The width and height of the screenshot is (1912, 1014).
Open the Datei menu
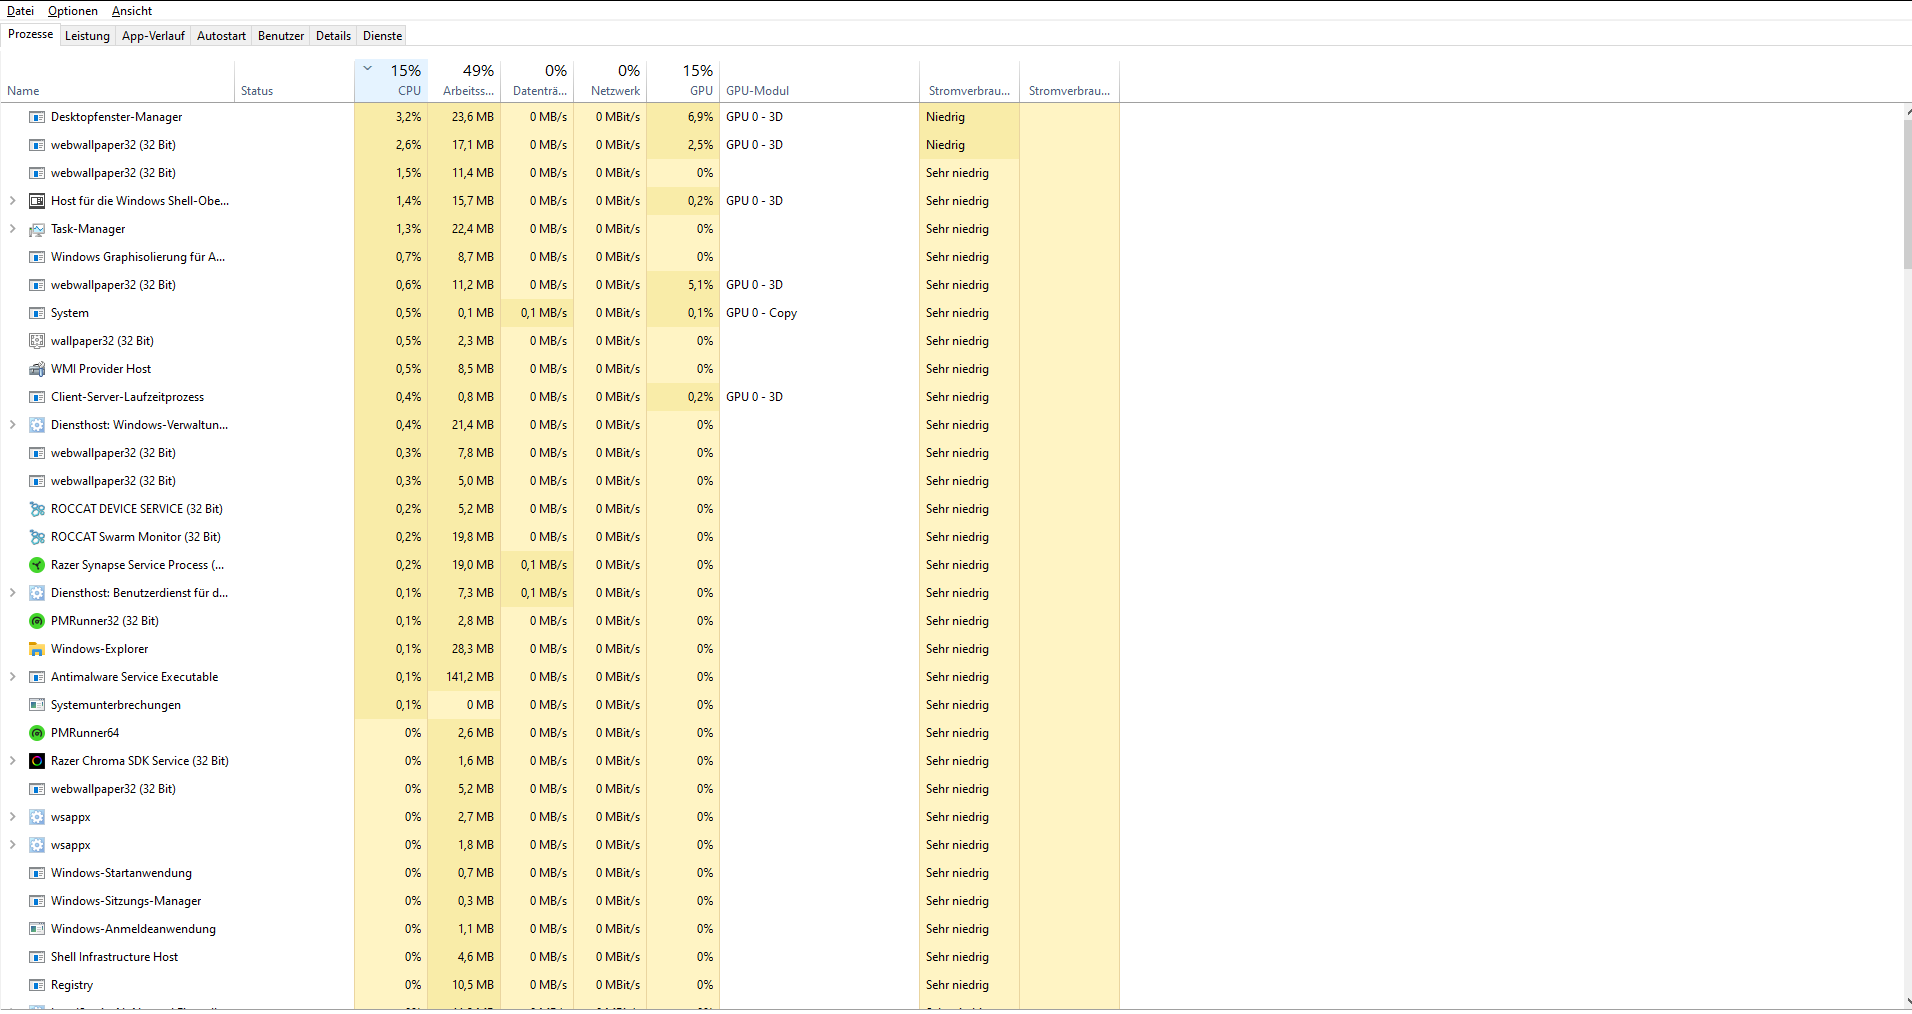click(x=20, y=11)
